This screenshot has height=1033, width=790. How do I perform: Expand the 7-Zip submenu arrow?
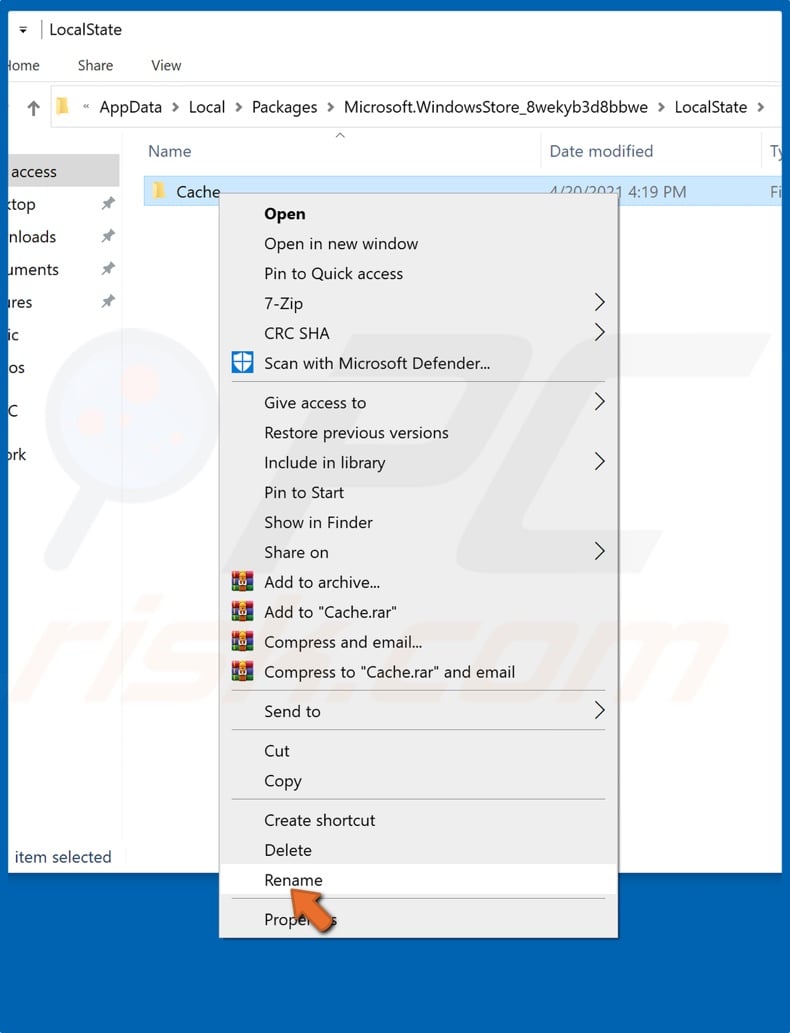click(599, 302)
